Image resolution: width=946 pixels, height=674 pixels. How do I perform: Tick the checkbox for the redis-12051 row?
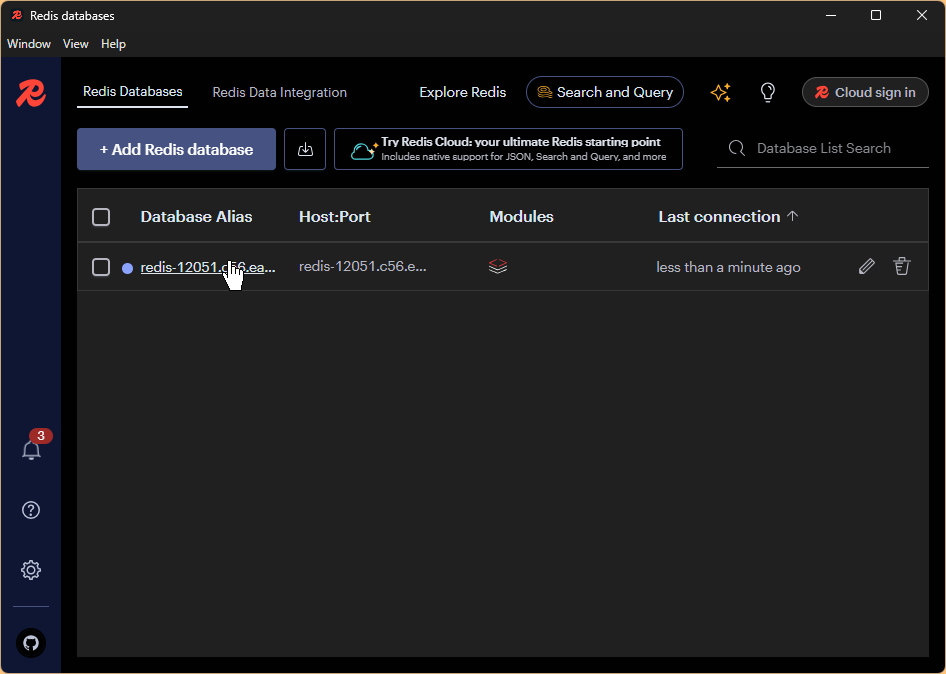tap(101, 267)
